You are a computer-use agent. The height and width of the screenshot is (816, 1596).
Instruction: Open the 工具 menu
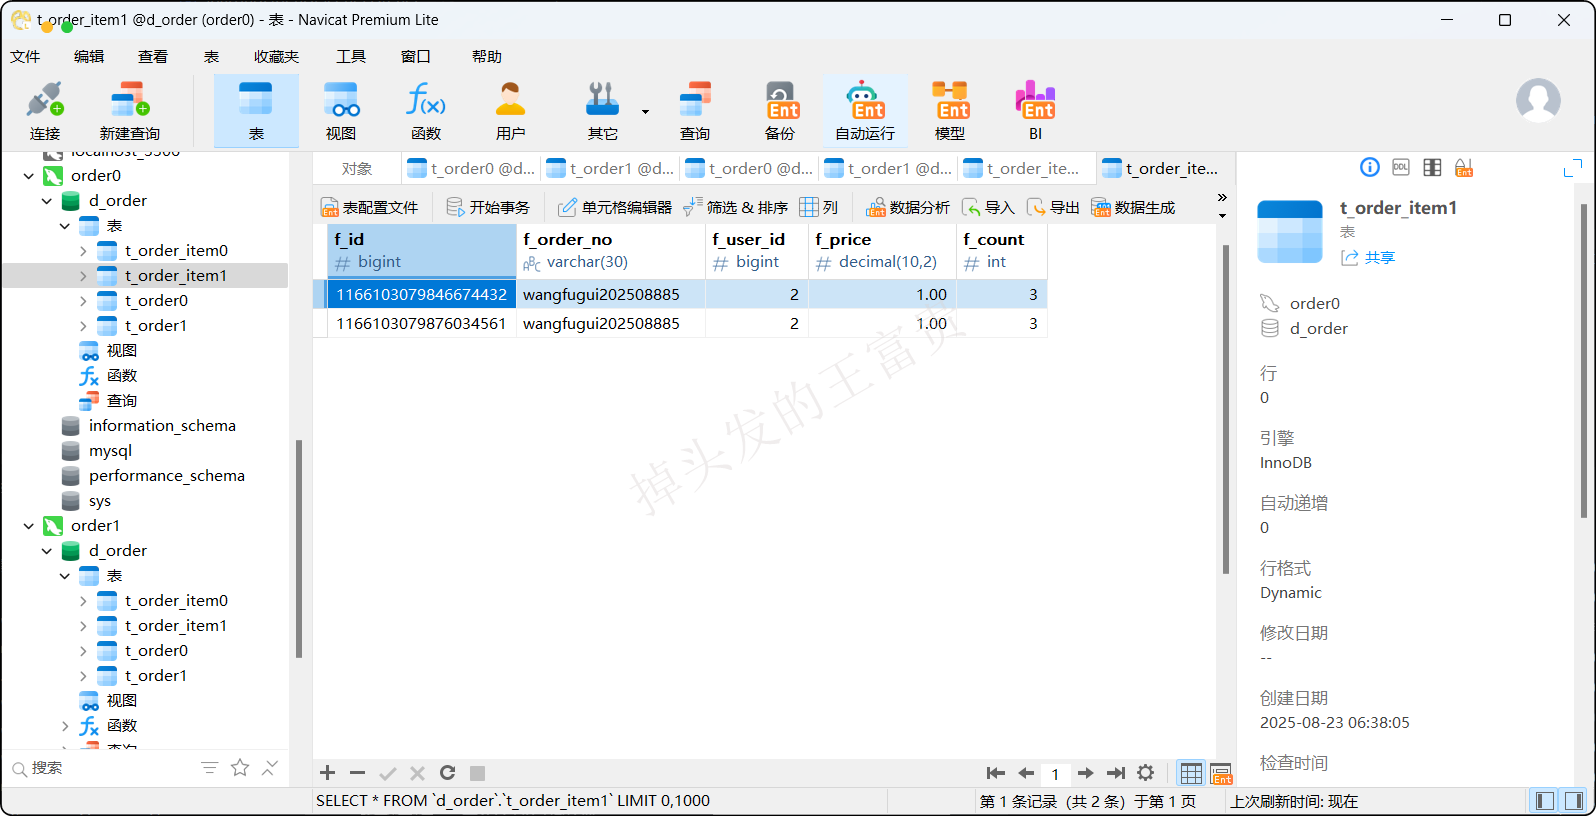coord(351,57)
